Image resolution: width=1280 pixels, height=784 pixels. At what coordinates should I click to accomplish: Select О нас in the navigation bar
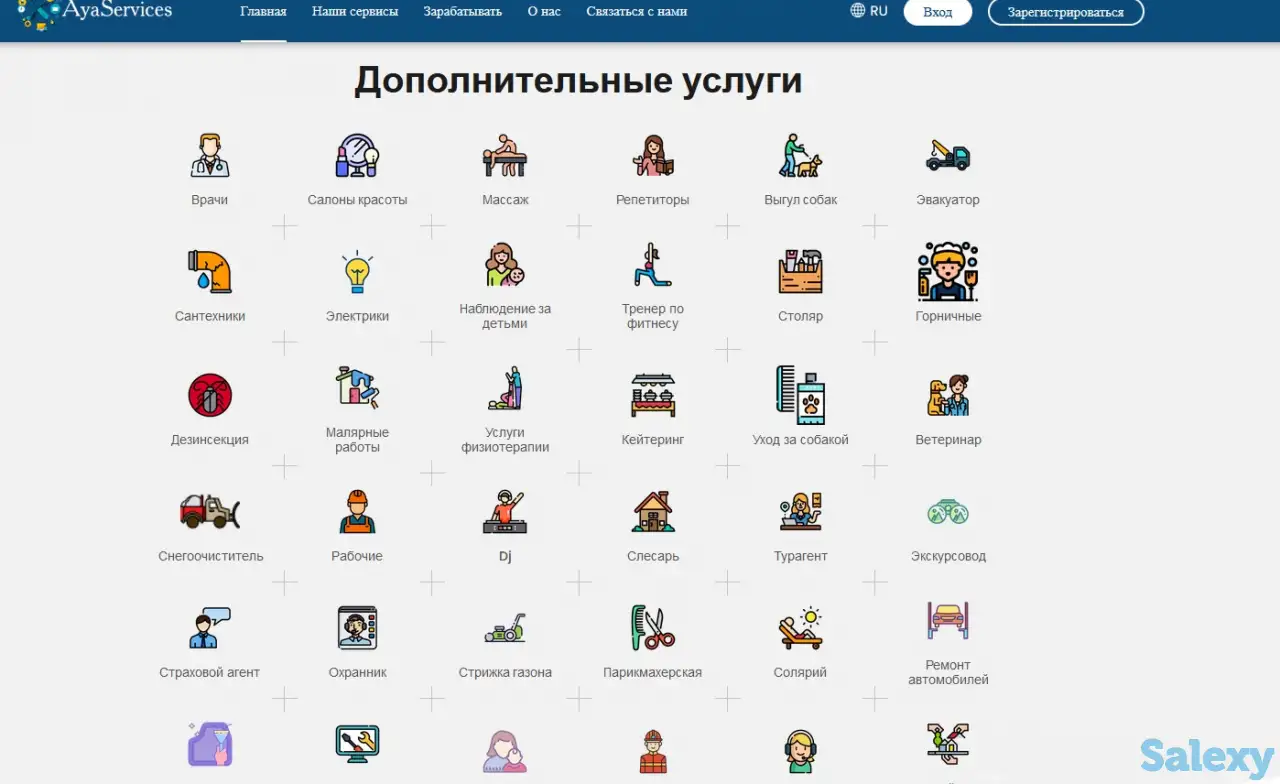click(543, 11)
